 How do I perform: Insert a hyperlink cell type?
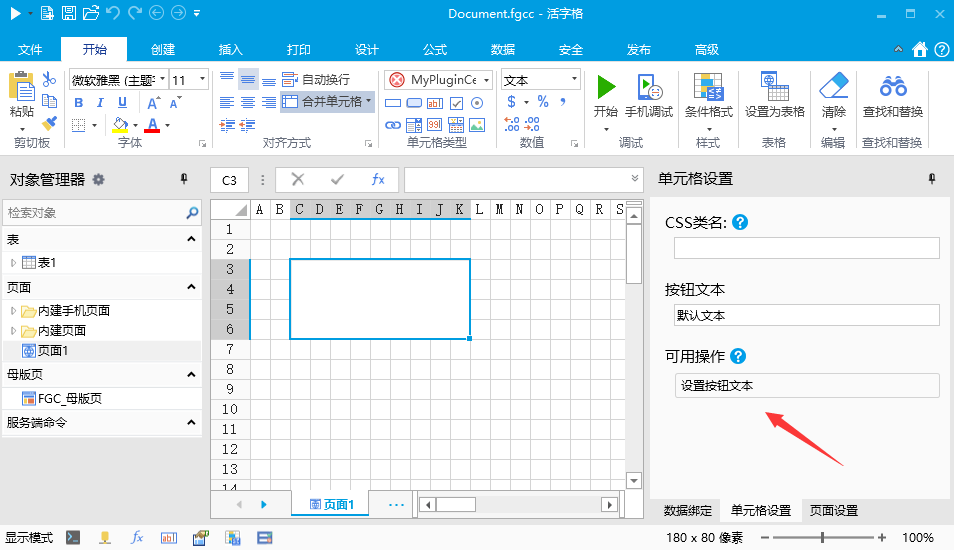(x=393, y=125)
